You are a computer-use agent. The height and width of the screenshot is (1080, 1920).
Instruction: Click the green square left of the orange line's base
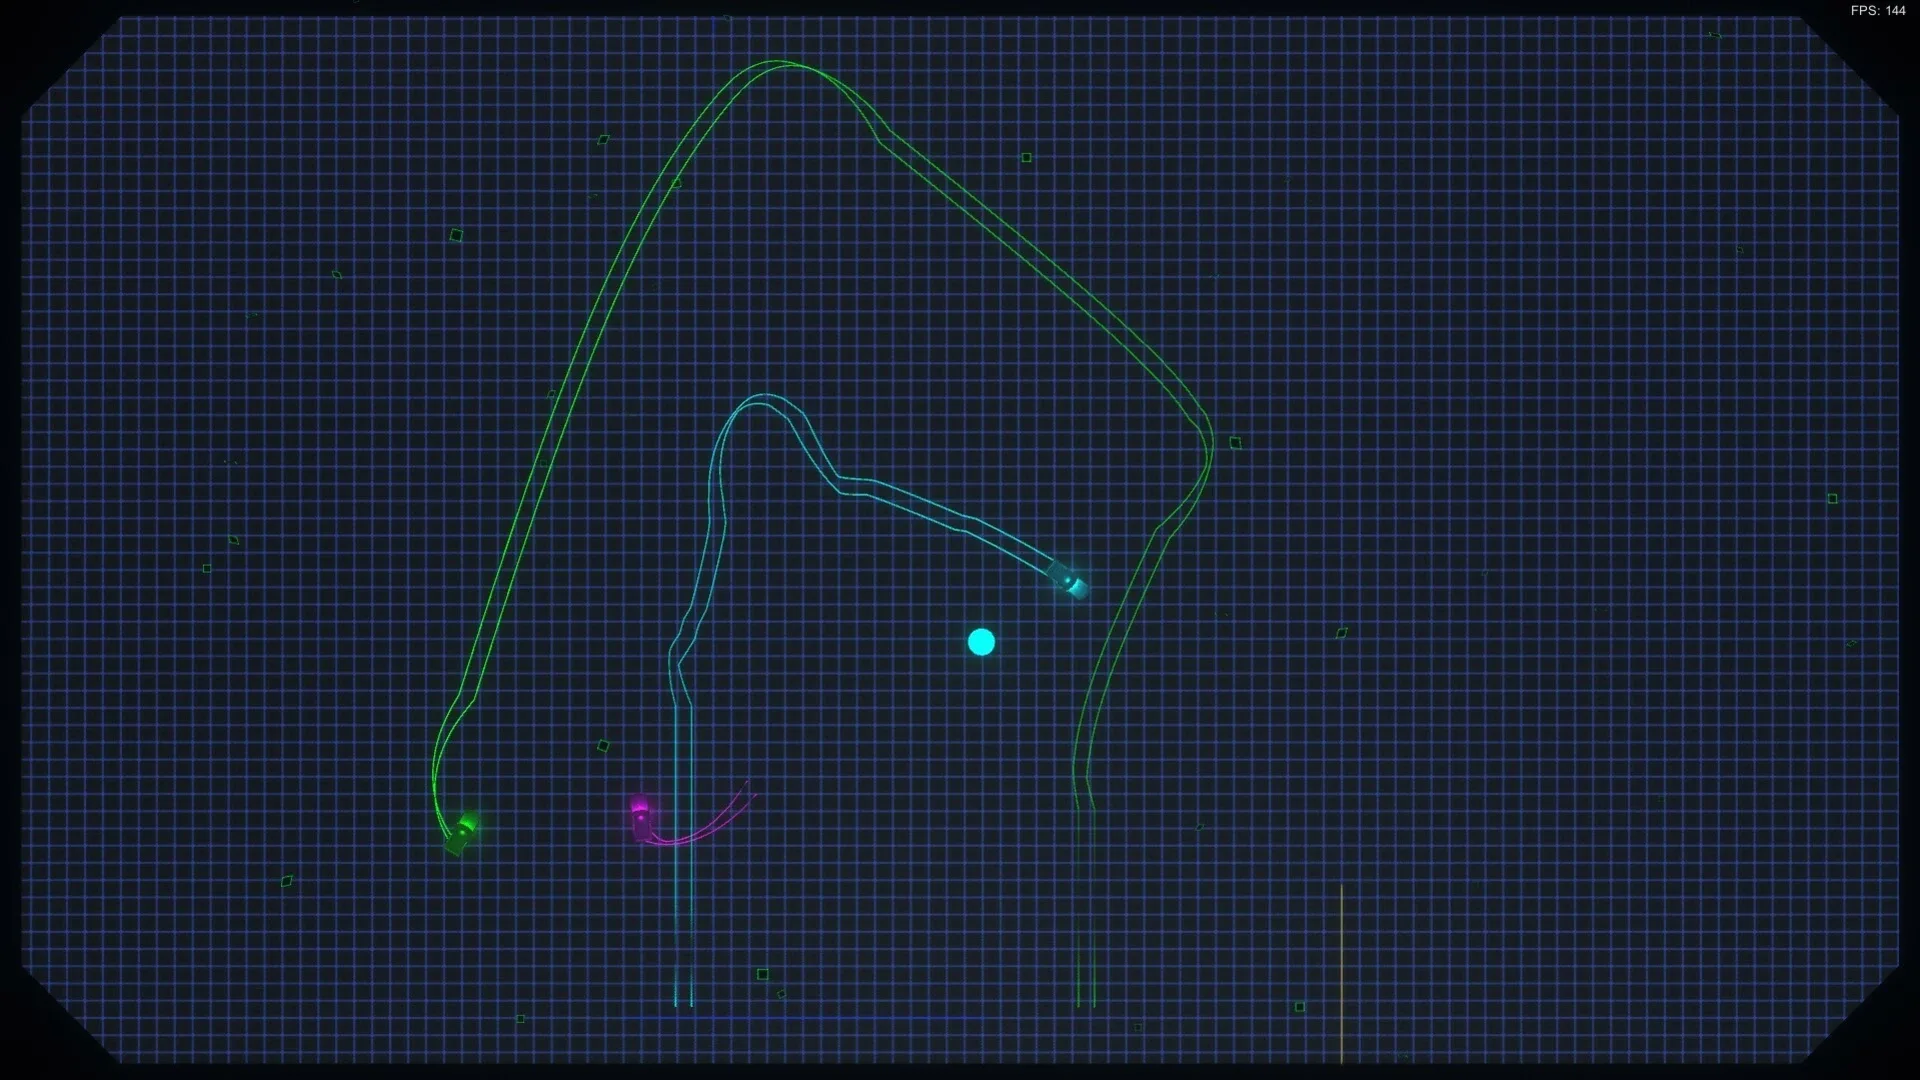[1300, 1007]
